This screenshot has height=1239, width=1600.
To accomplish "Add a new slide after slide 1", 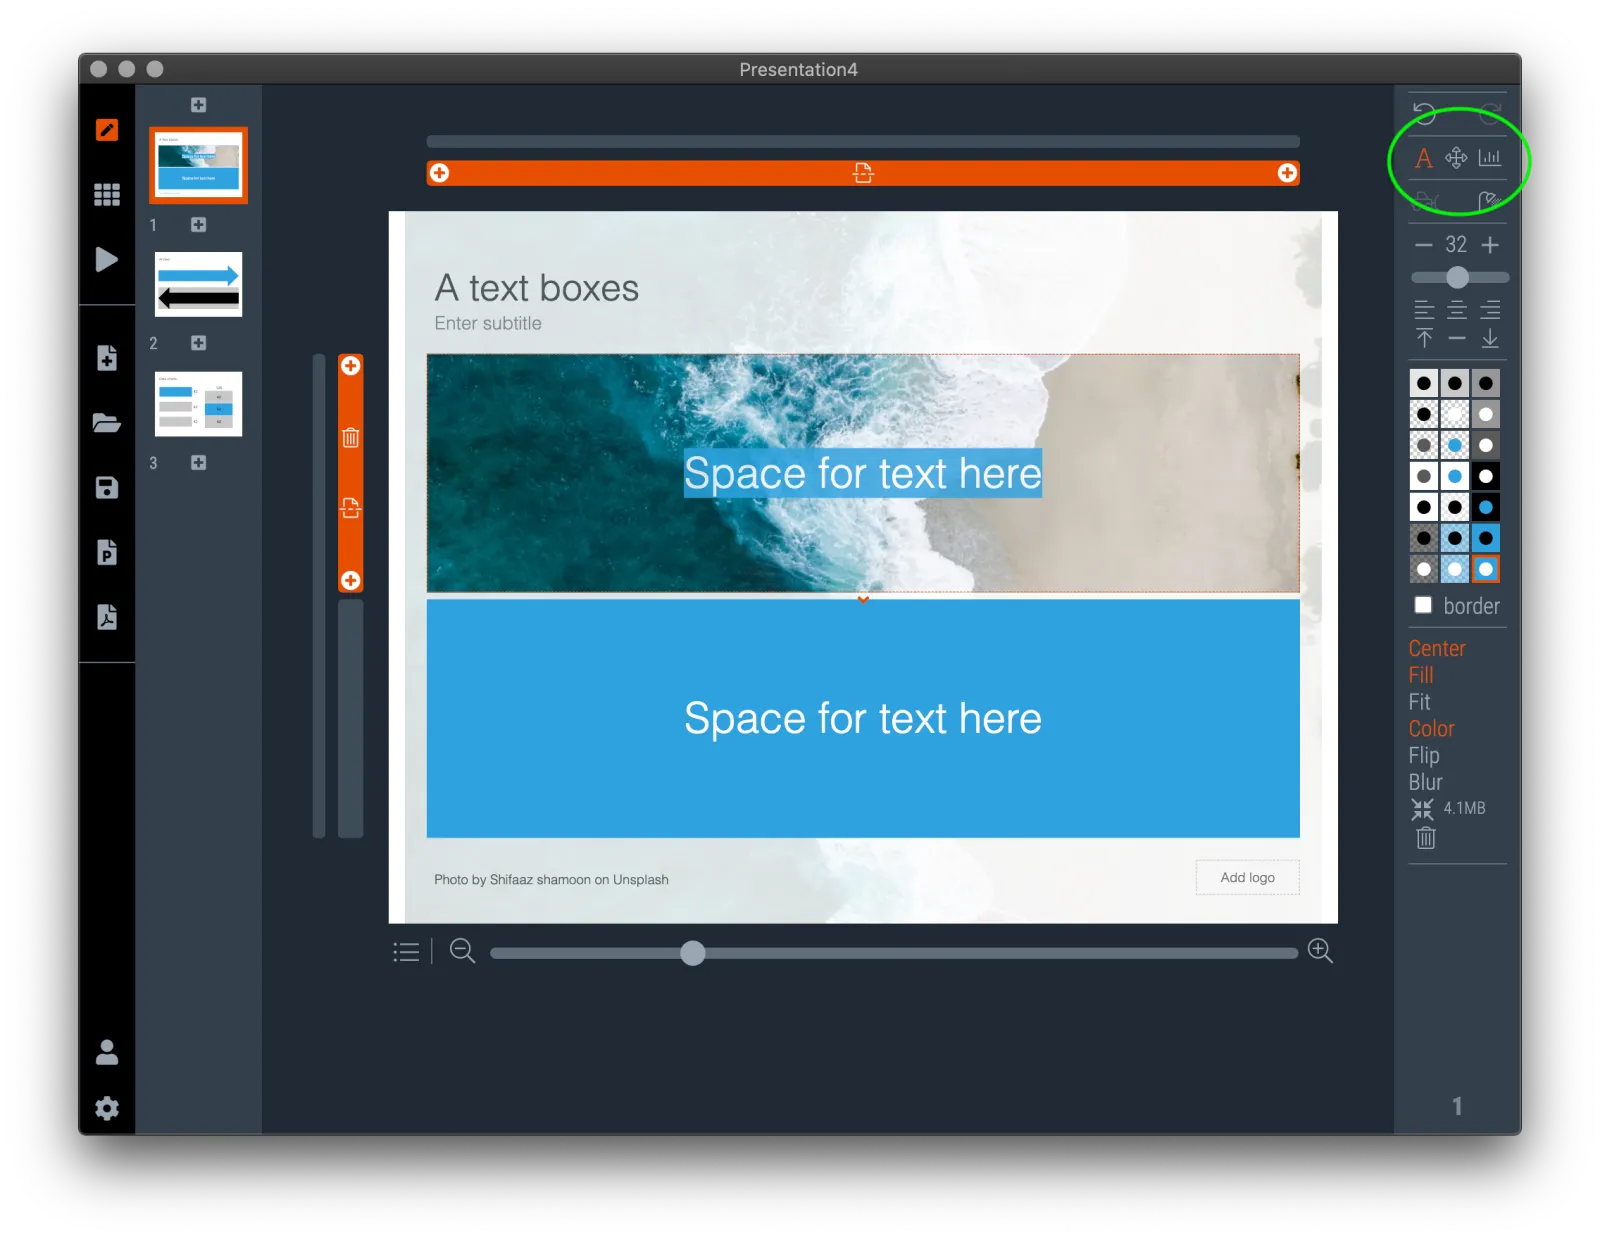I will click(x=199, y=225).
